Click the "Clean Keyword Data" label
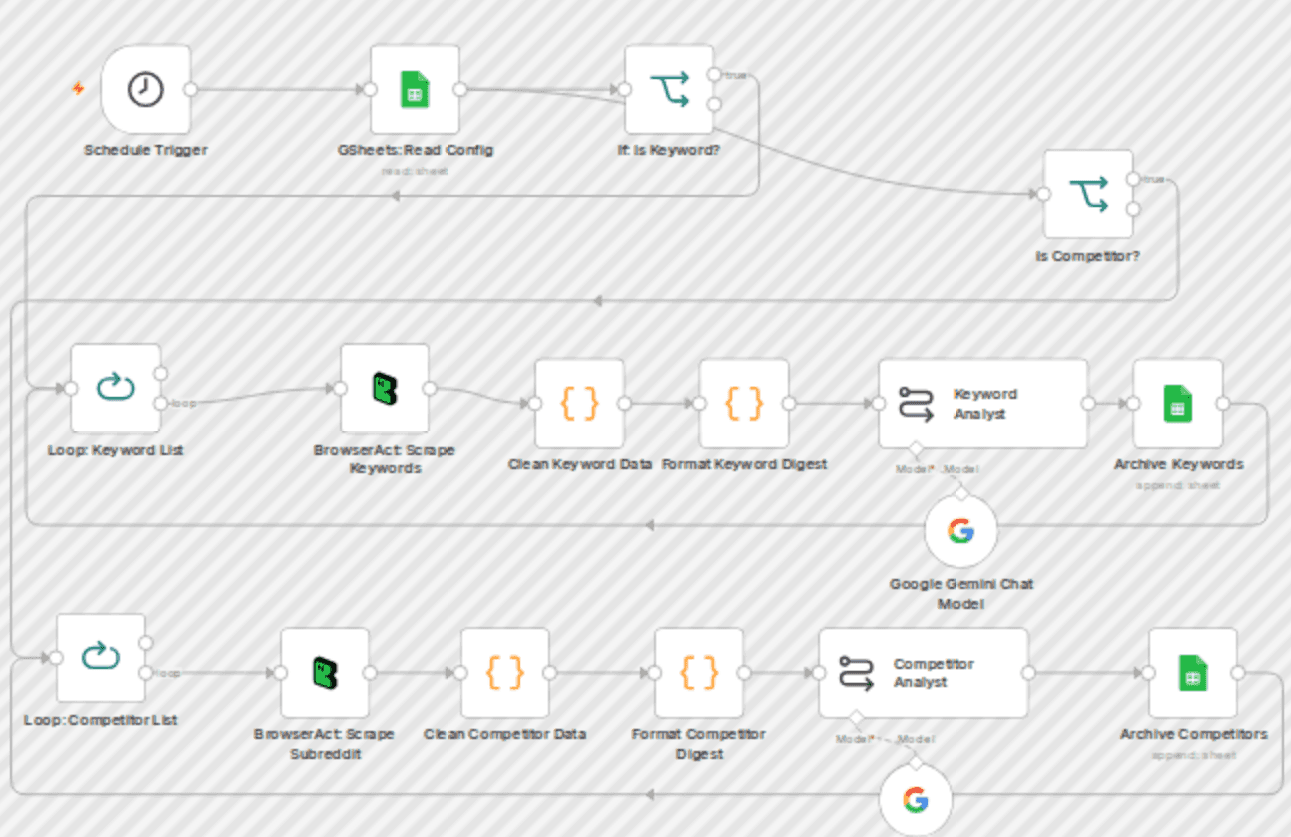This screenshot has width=1291, height=837. point(580,464)
